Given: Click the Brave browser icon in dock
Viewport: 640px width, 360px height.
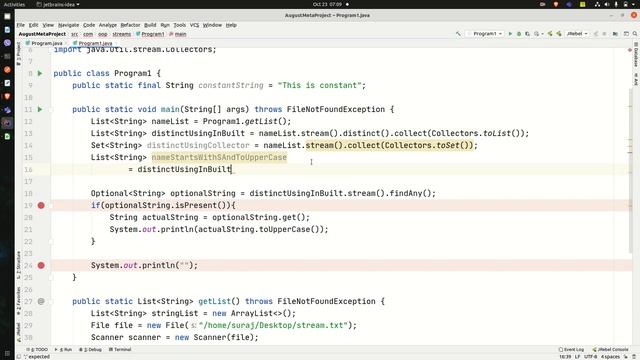Looking at the screenshot, I should (7, 96).
